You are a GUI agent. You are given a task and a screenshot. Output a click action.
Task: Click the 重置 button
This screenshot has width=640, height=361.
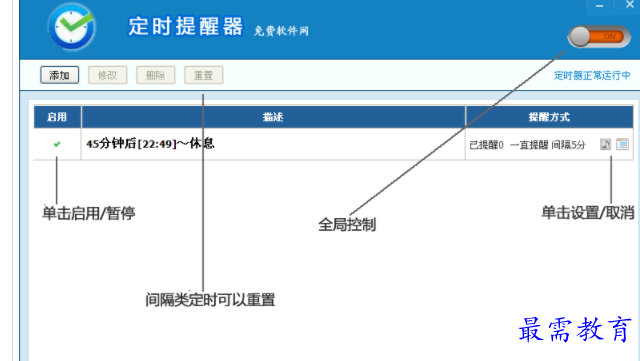(204, 75)
